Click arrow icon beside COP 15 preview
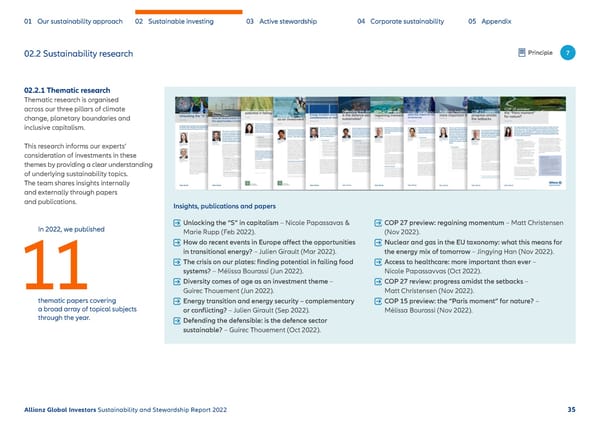 point(378,301)
